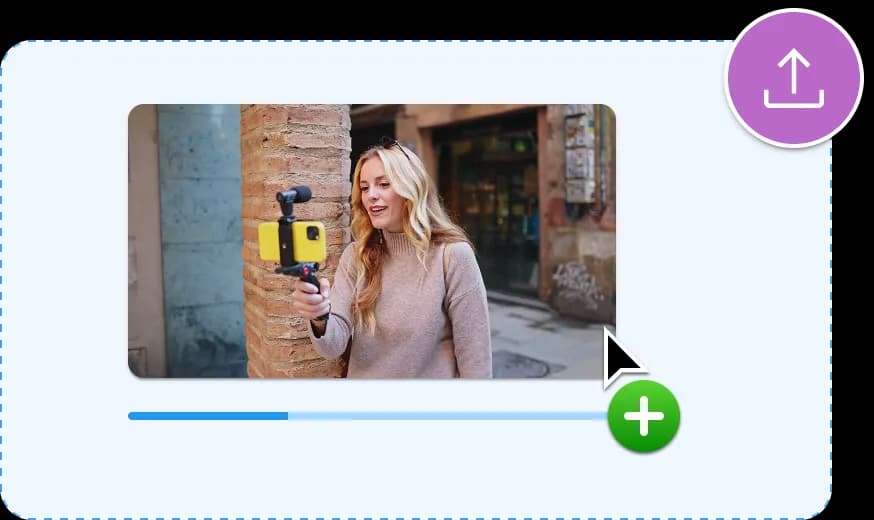Select the vlogger video thumbnail
874x520 pixels.
[371, 241]
